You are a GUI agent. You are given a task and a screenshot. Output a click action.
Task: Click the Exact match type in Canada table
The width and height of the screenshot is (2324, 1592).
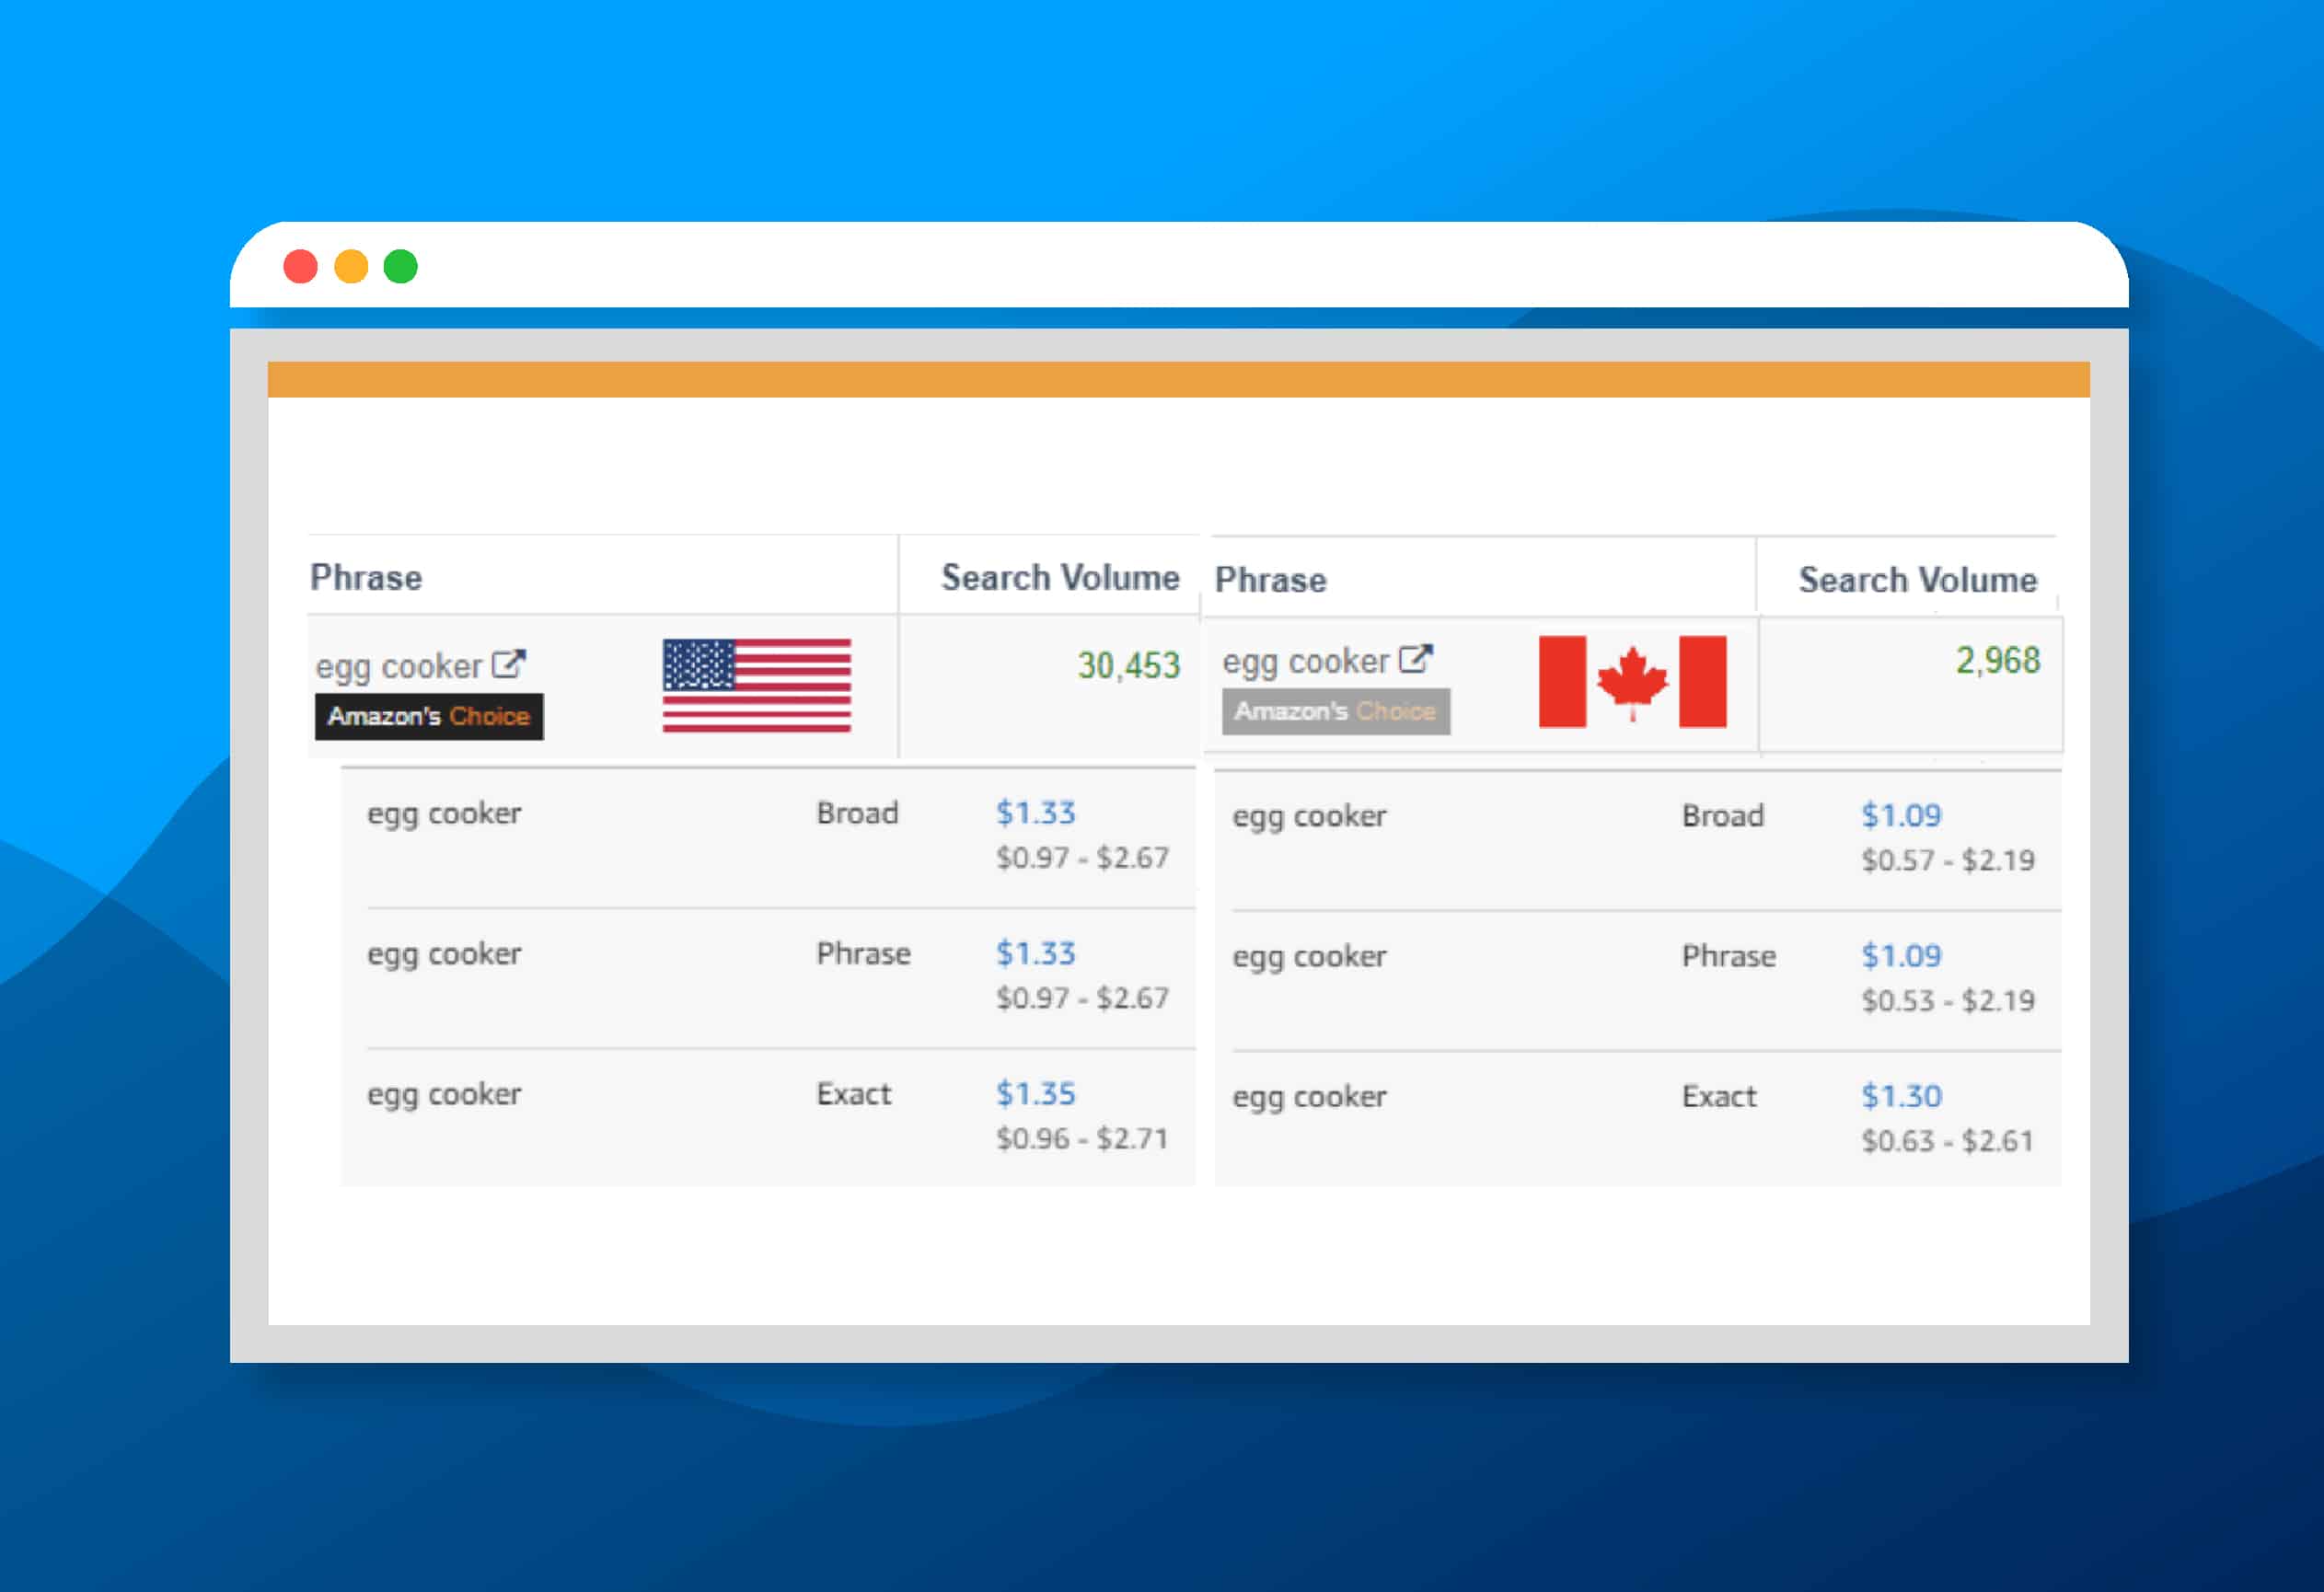click(x=1719, y=1096)
